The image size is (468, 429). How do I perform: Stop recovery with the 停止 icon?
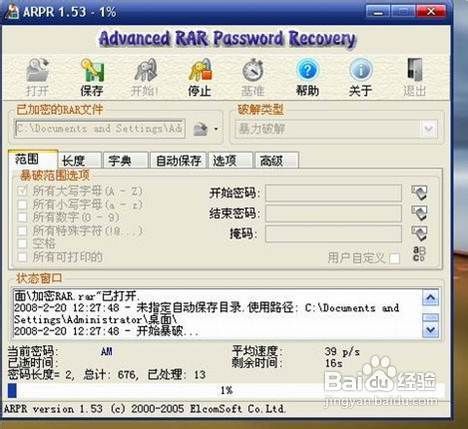tap(200, 70)
